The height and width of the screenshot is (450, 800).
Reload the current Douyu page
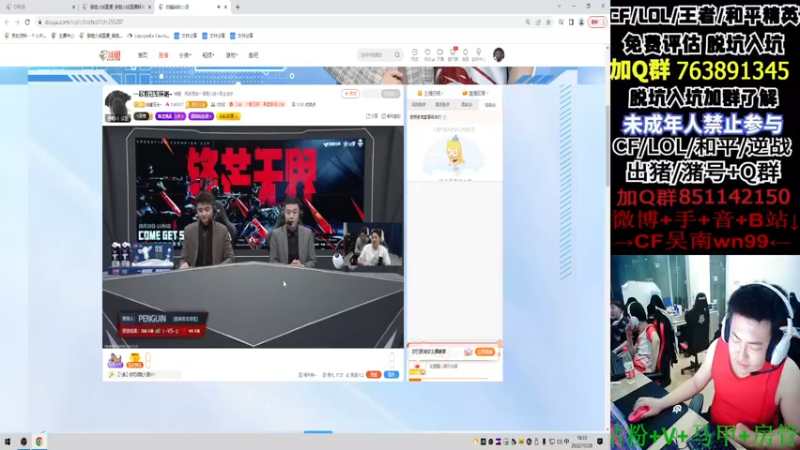click(x=27, y=22)
